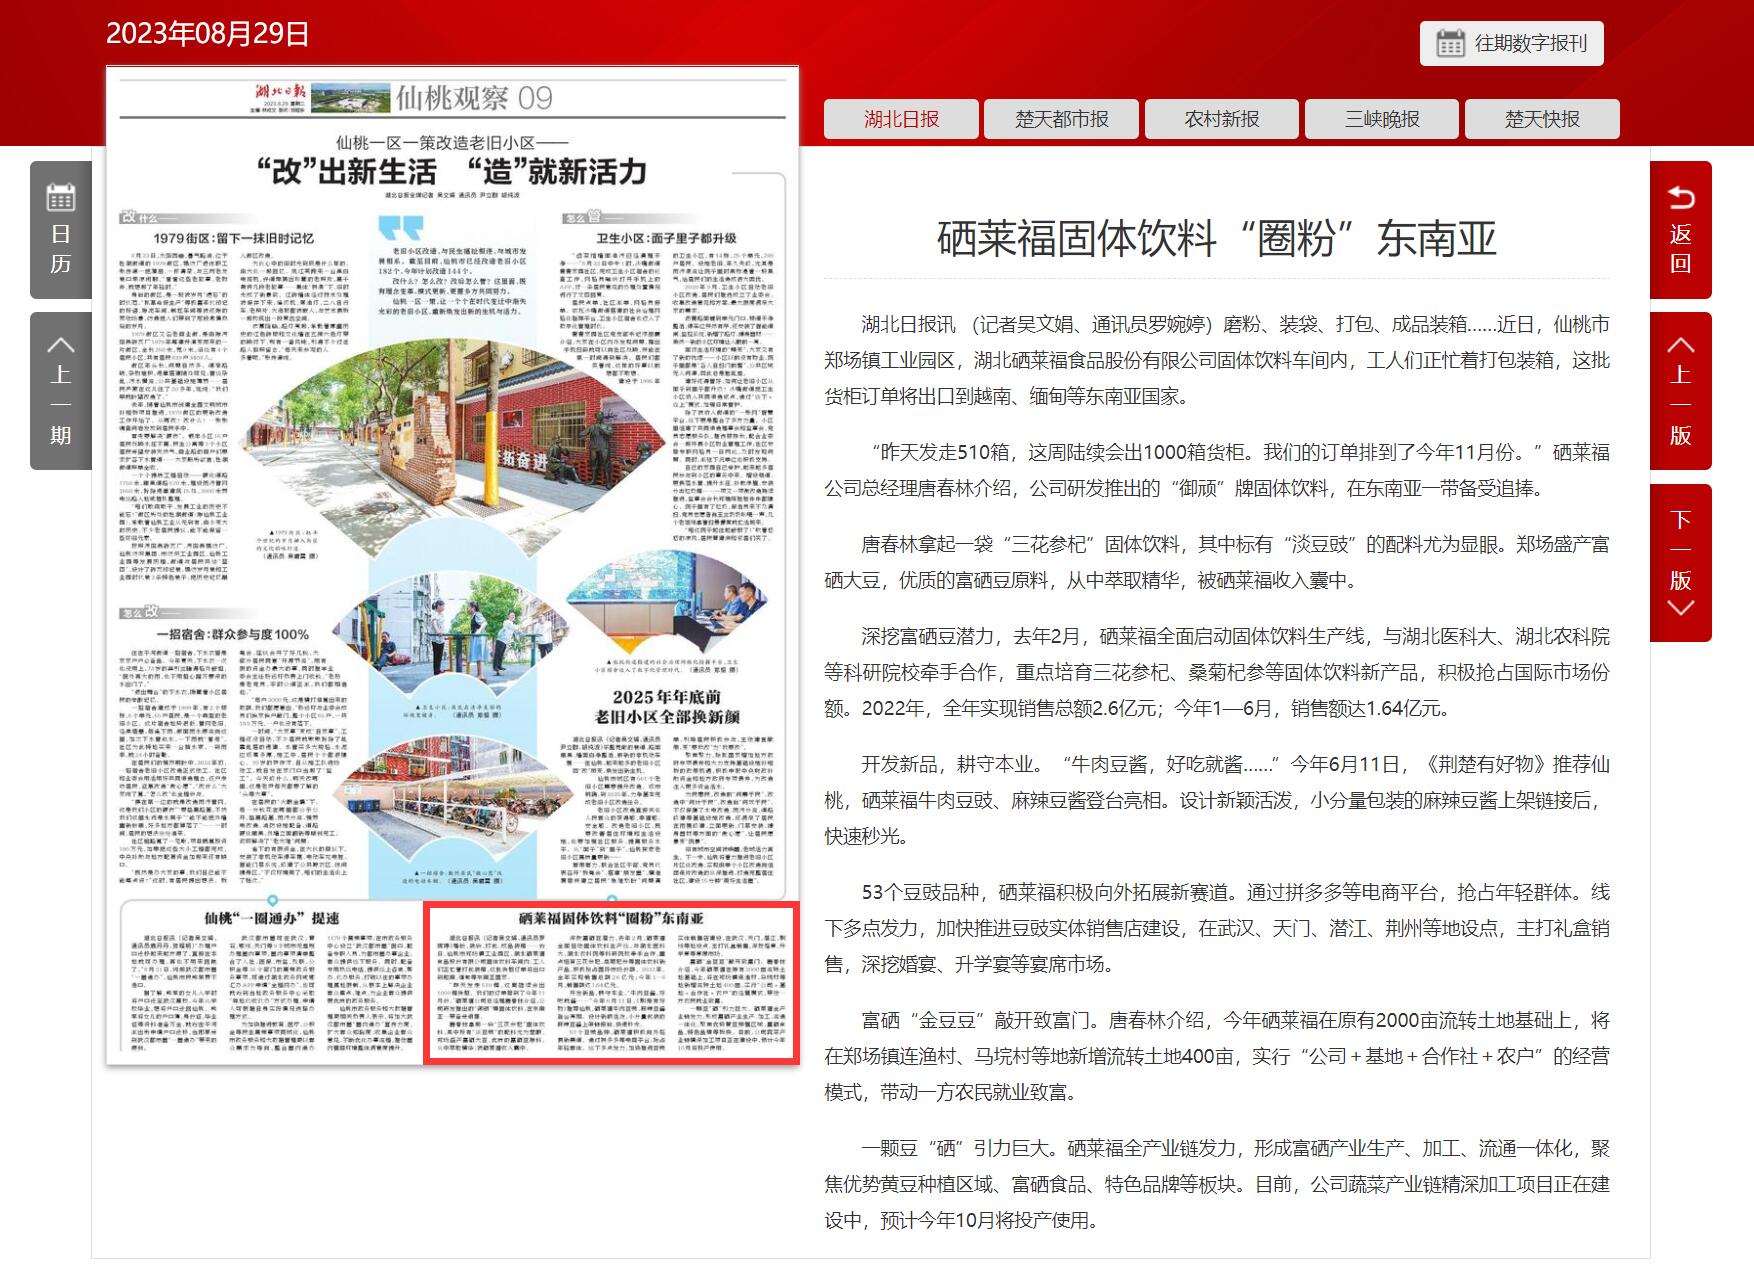Open the 2025年年底前老旧小区全部换新颜 article
Screen dimensions: 1754x1282
(667, 706)
